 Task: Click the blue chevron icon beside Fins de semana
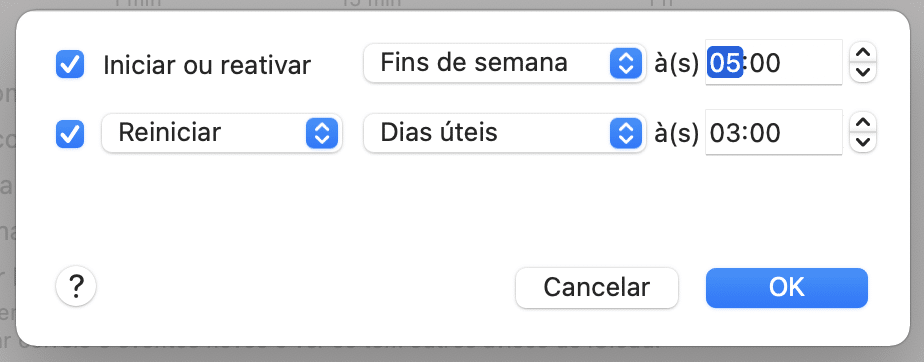point(625,62)
